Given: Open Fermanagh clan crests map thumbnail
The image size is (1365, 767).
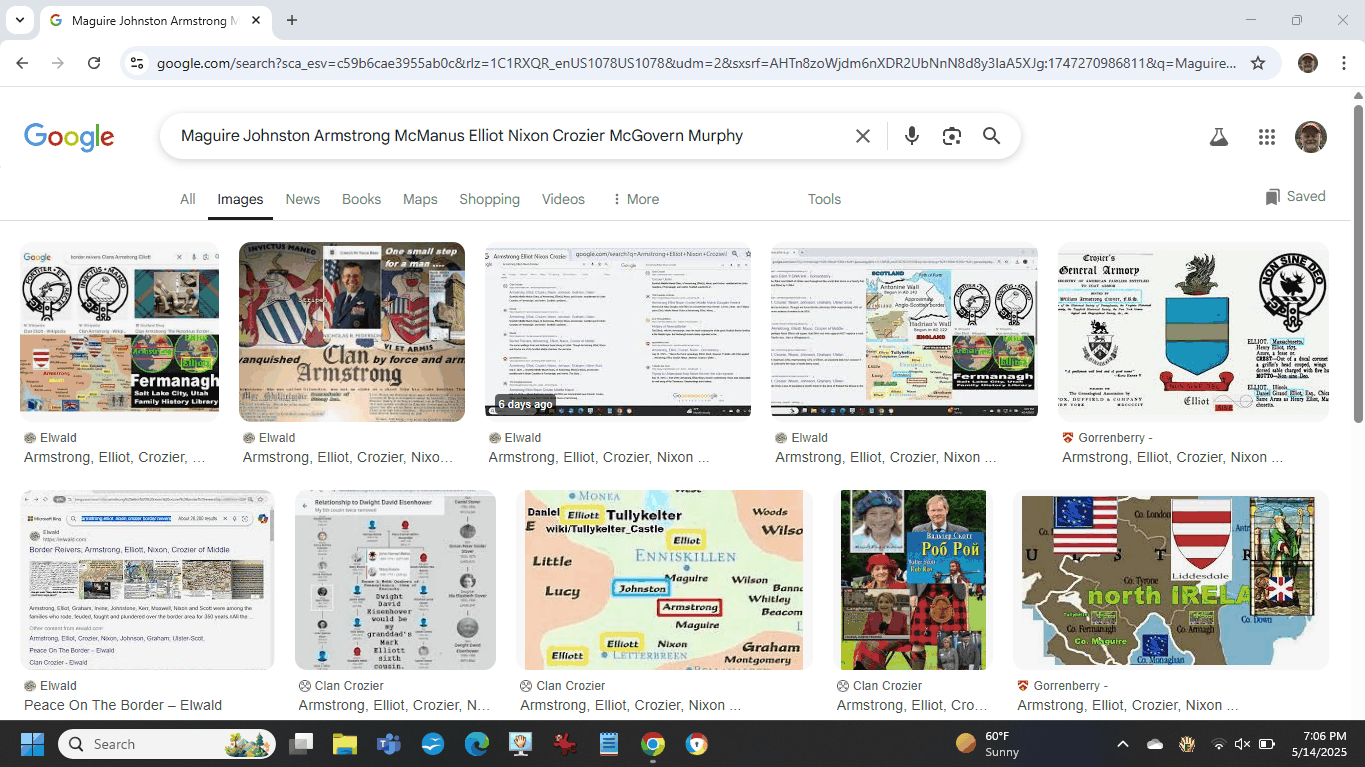Looking at the screenshot, I should point(119,330).
